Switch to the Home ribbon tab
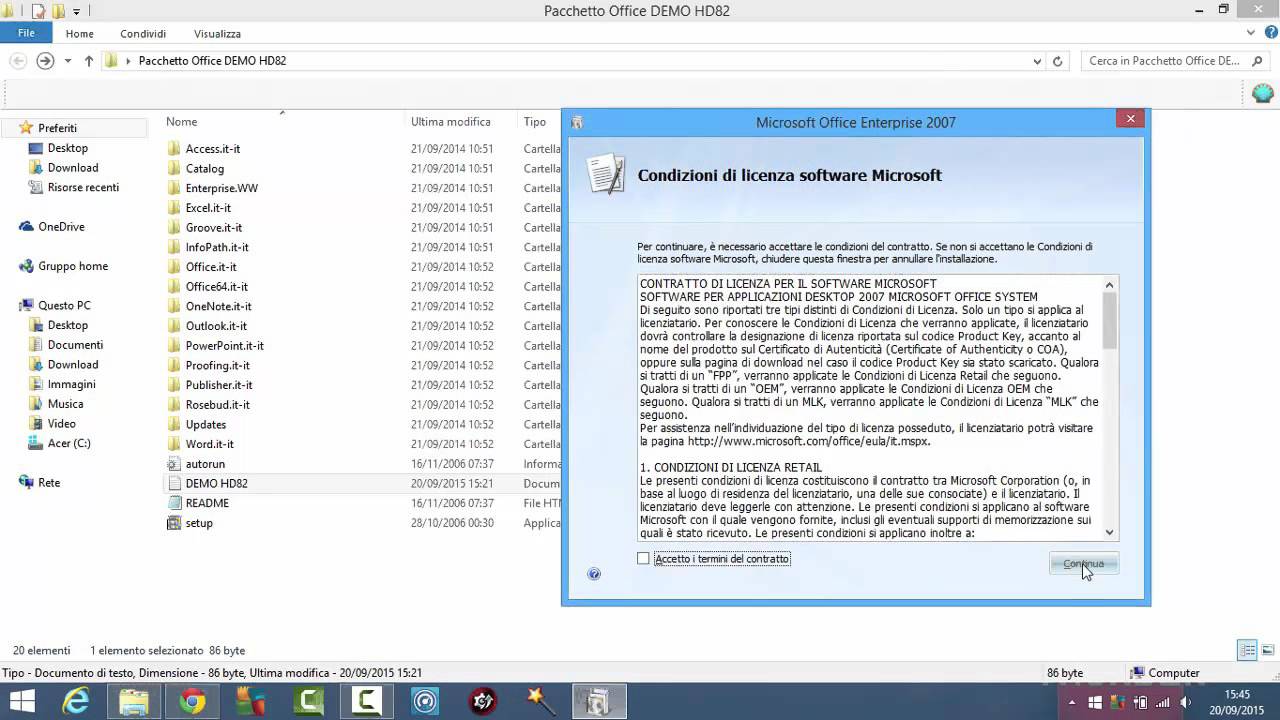Viewport: 1280px width, 720px height. point(80,33)
